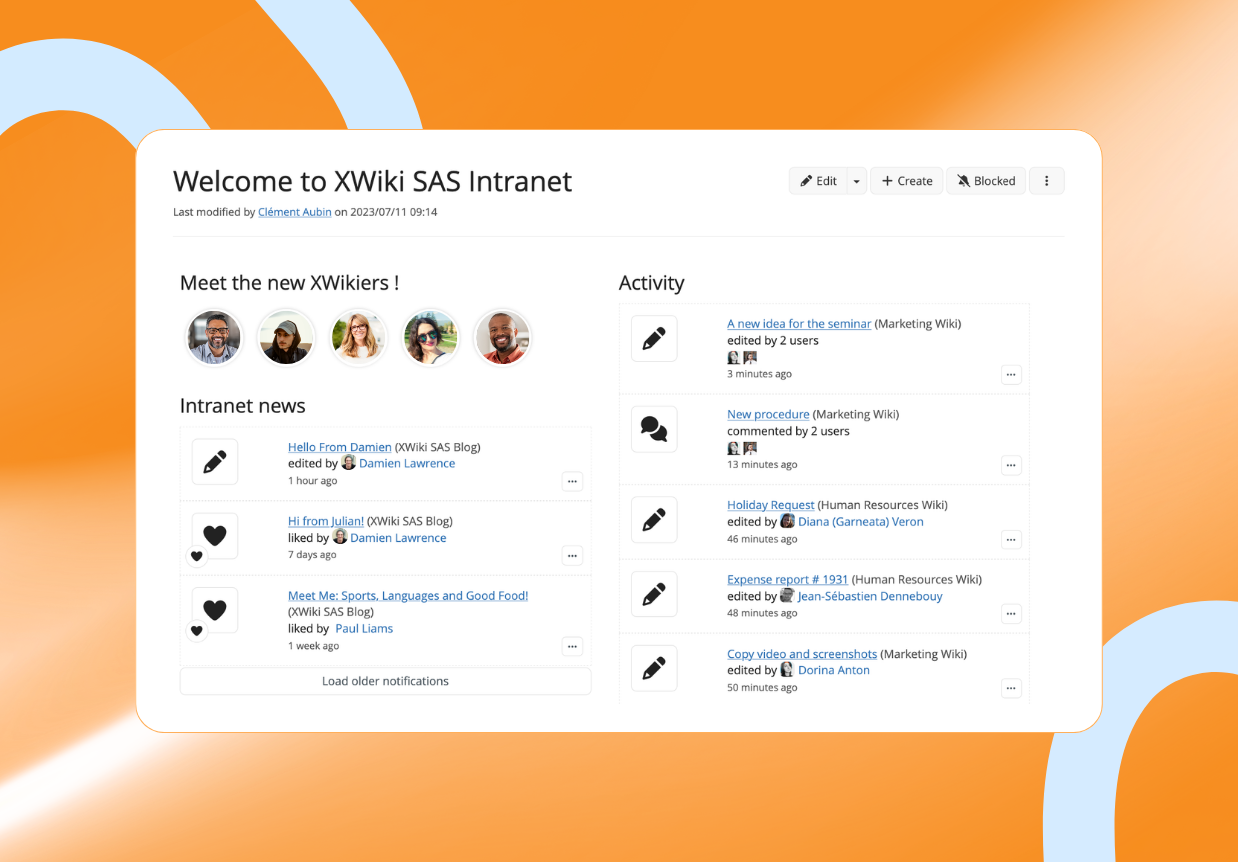Open A new idea for the seminar link

[x=799, y=324]
